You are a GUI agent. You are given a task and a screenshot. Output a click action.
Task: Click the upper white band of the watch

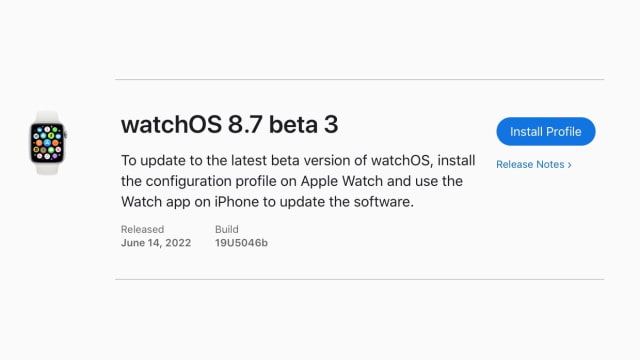(47, 116)
